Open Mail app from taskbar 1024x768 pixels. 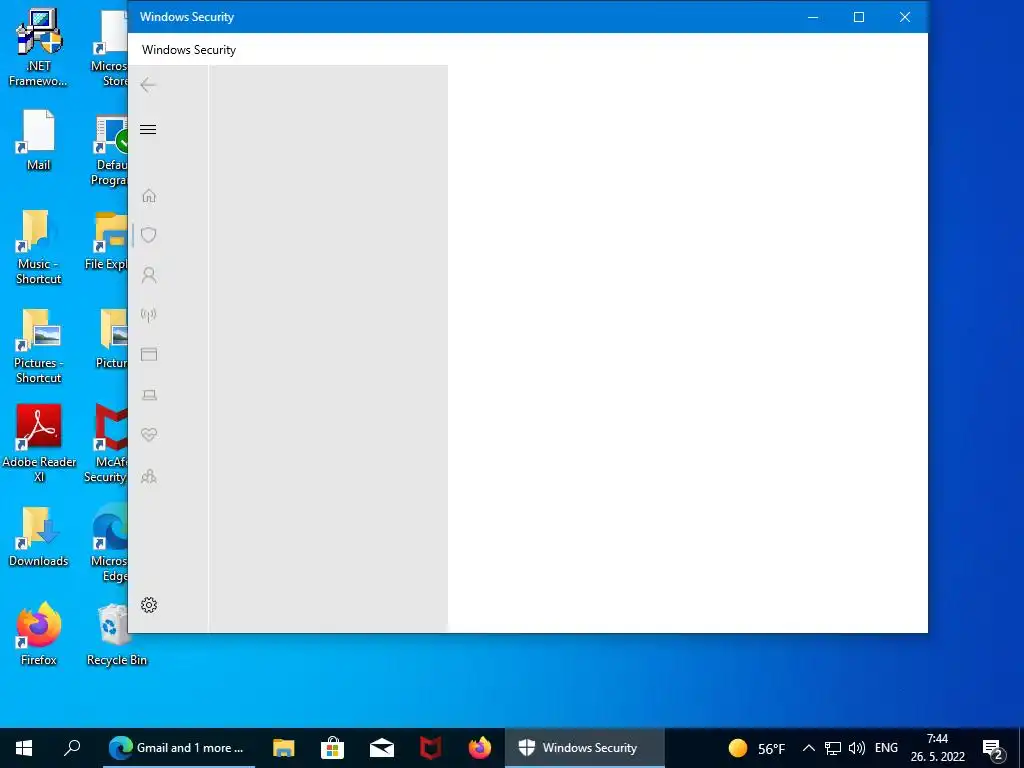pos(381,748)
